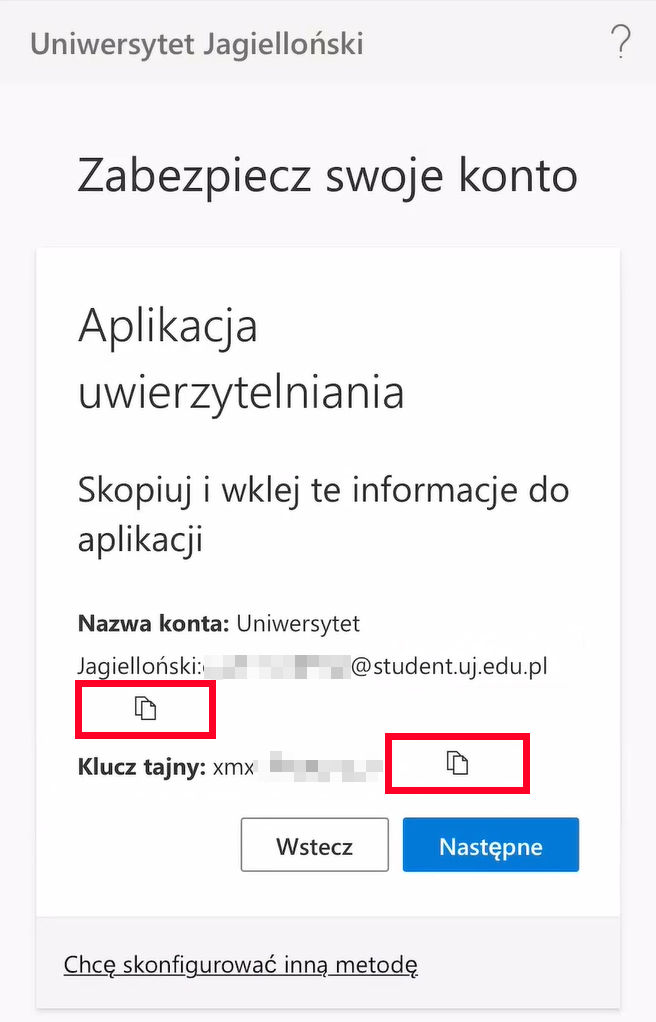The width and height of the screenshot is (656, 1022).
Task: Copy the secret key using its copy icon
Action: pyautogui.click(x=457, y=762)
